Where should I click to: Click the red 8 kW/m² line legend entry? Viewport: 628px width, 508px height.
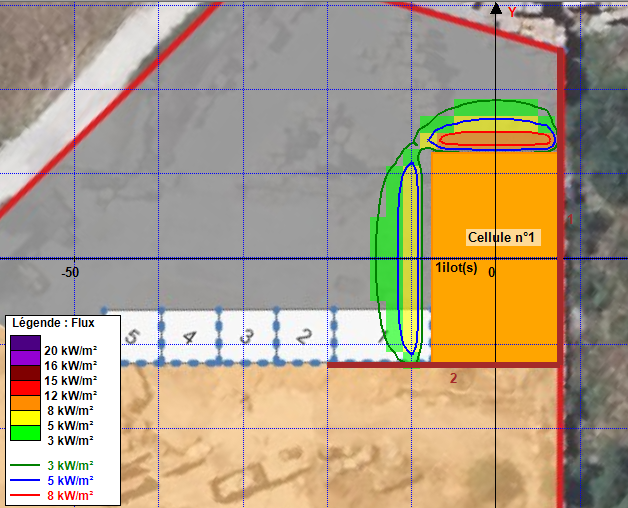[x=25, y=495]
